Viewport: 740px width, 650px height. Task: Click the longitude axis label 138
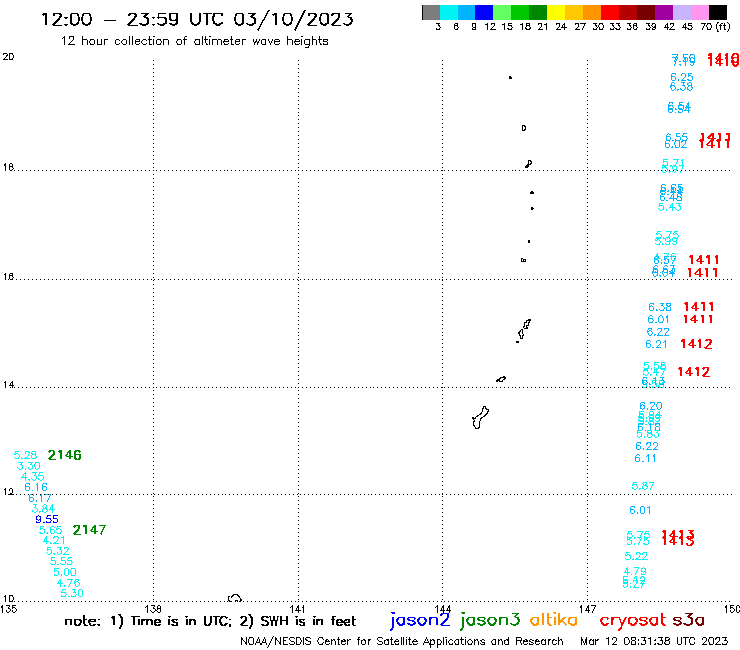[153, 609]
